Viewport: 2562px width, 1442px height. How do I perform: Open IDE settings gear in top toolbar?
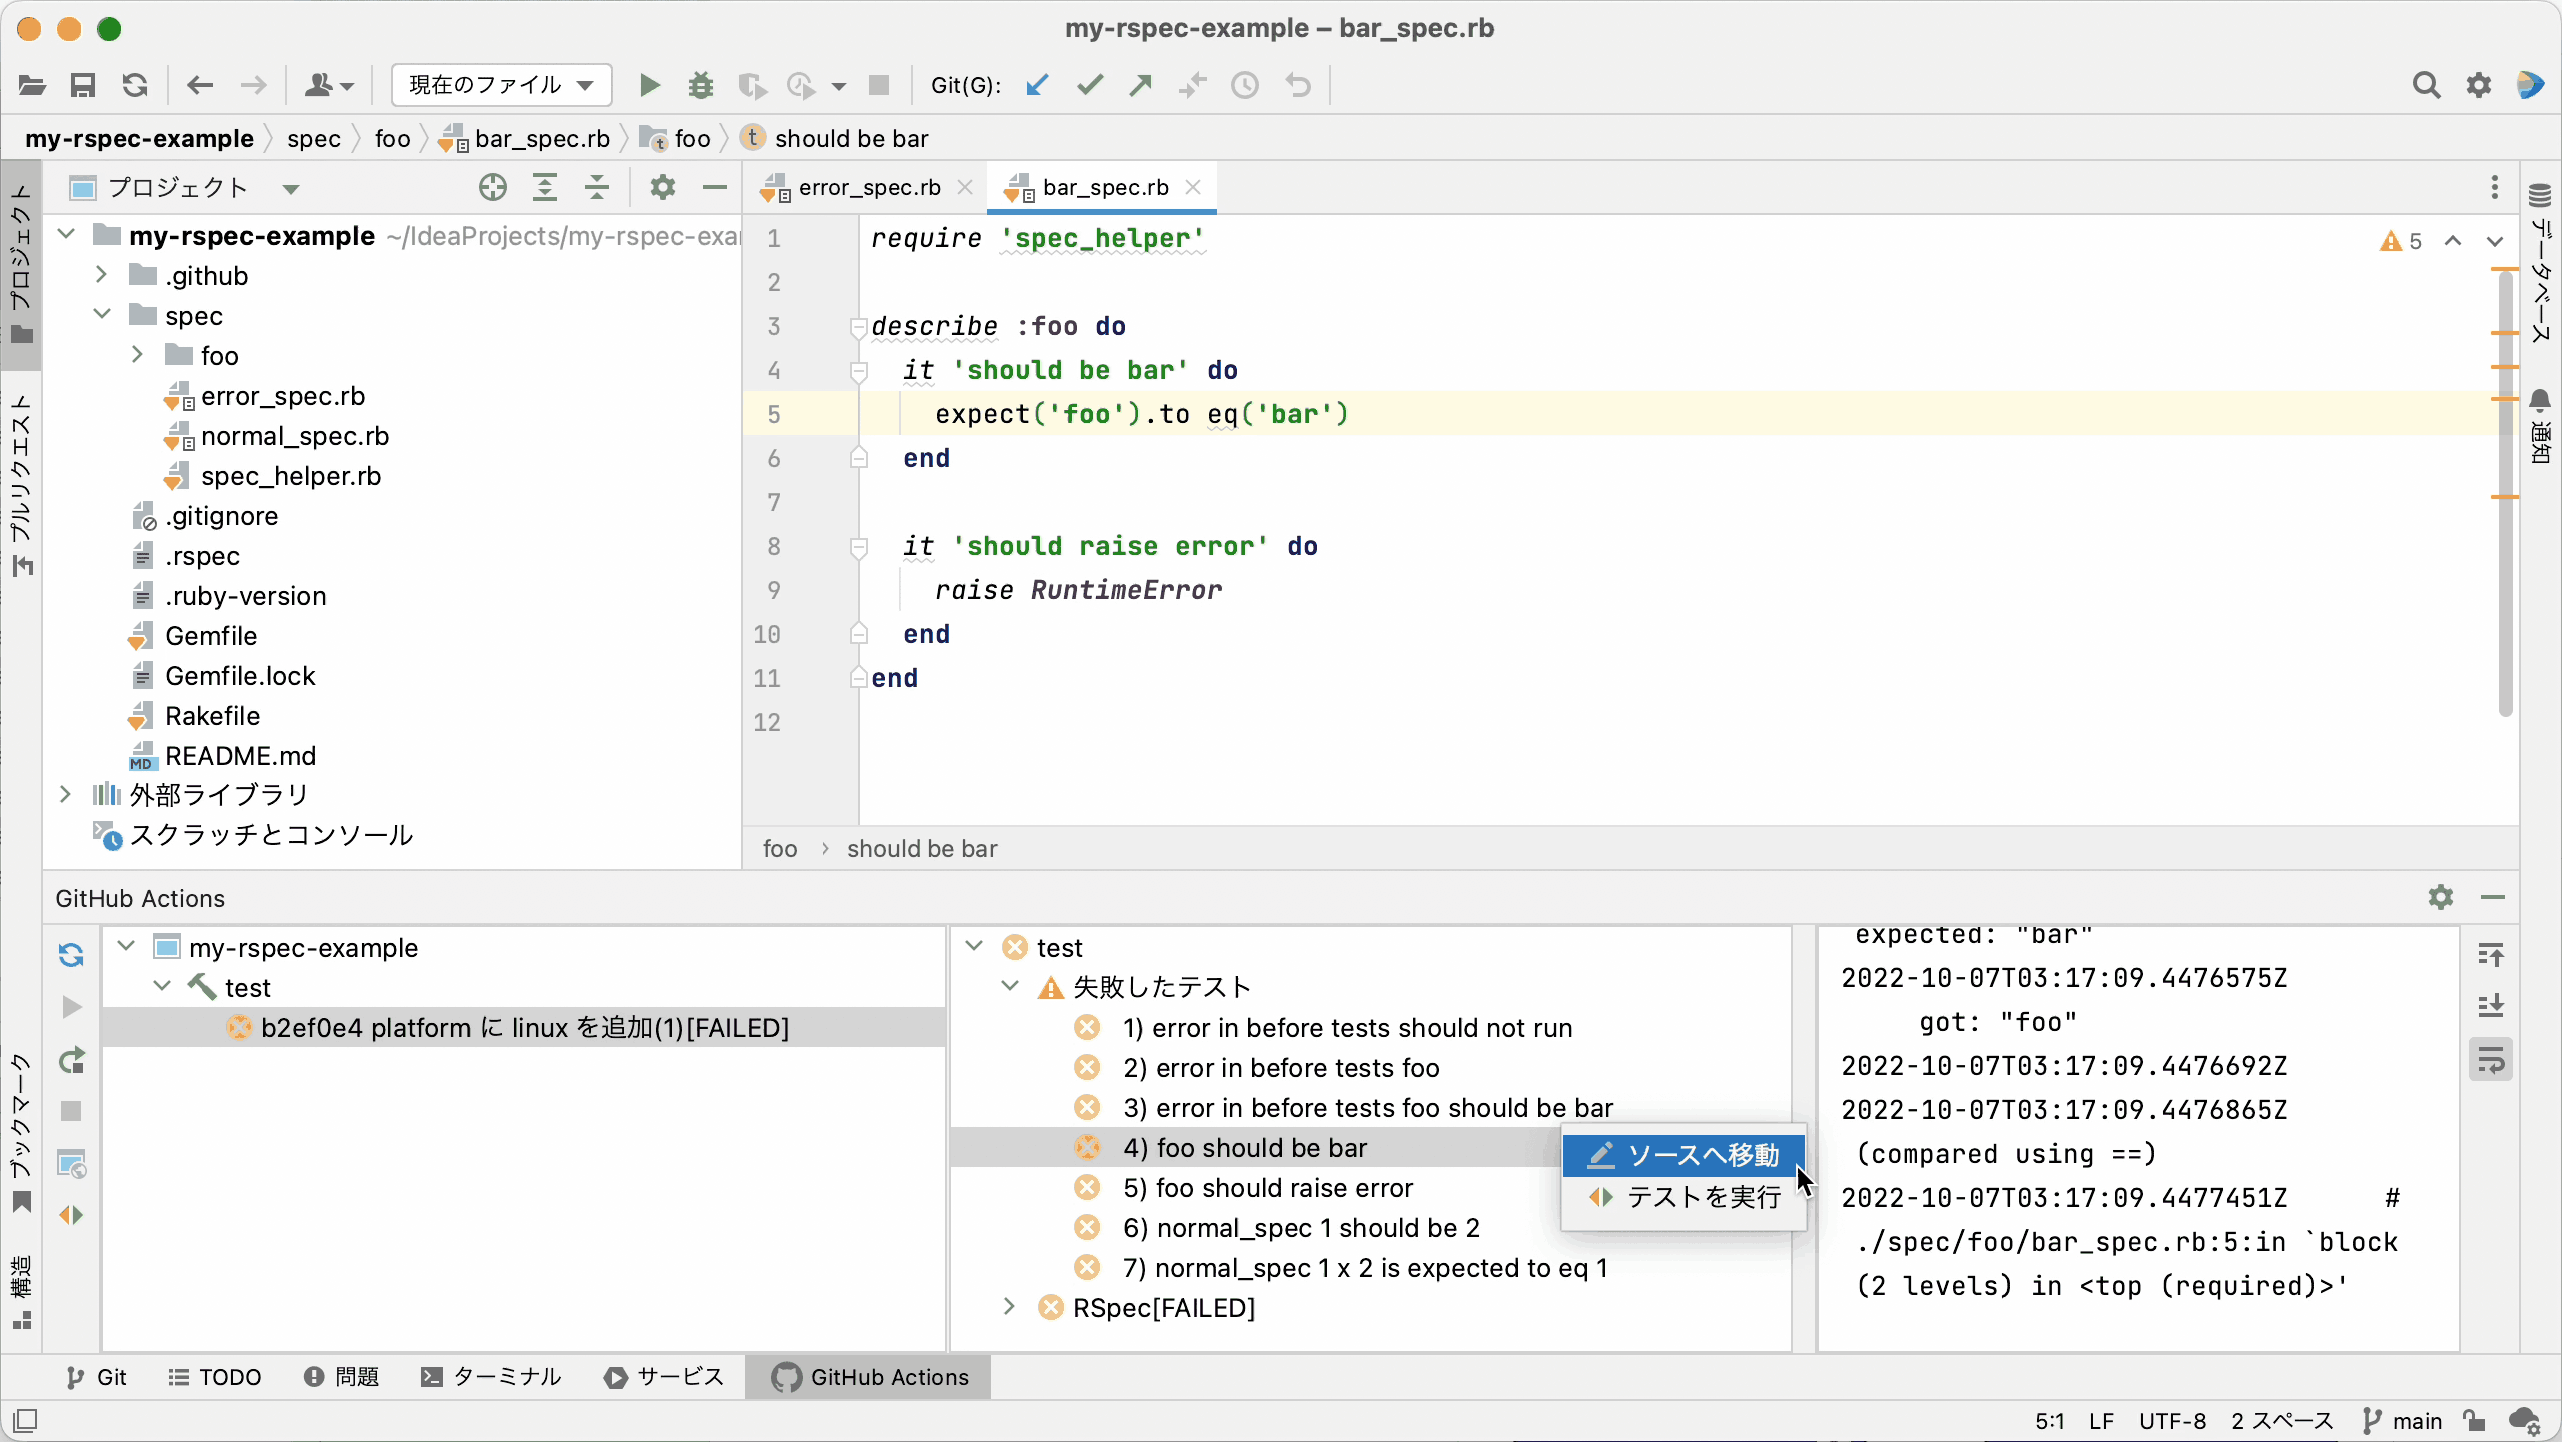click(x=2479, y=85)
